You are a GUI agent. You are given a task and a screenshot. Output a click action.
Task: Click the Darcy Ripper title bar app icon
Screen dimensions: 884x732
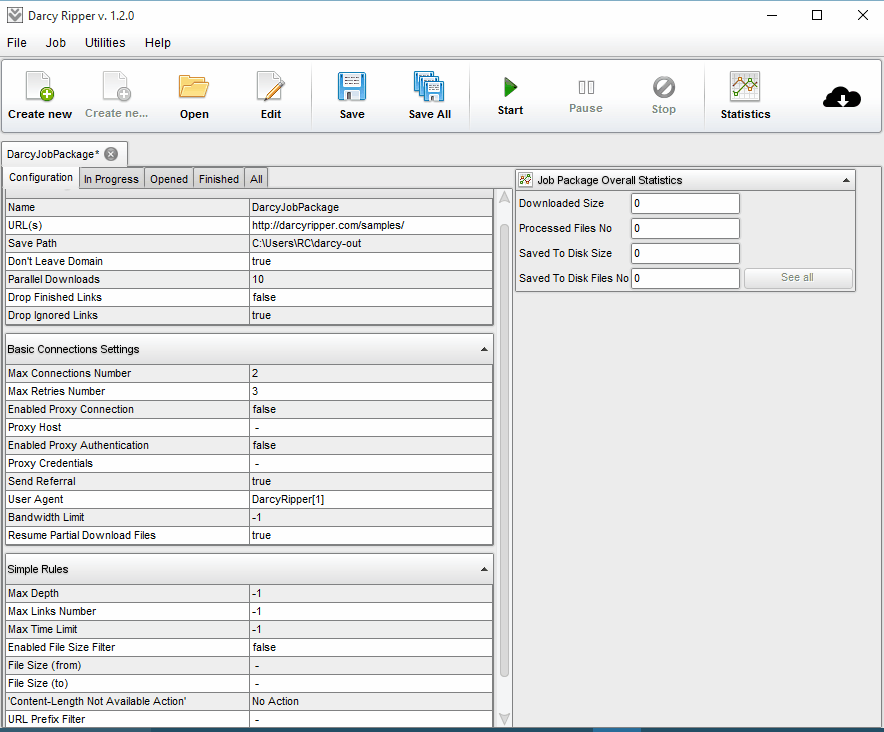pyautogui.click(x=15, y=15)
